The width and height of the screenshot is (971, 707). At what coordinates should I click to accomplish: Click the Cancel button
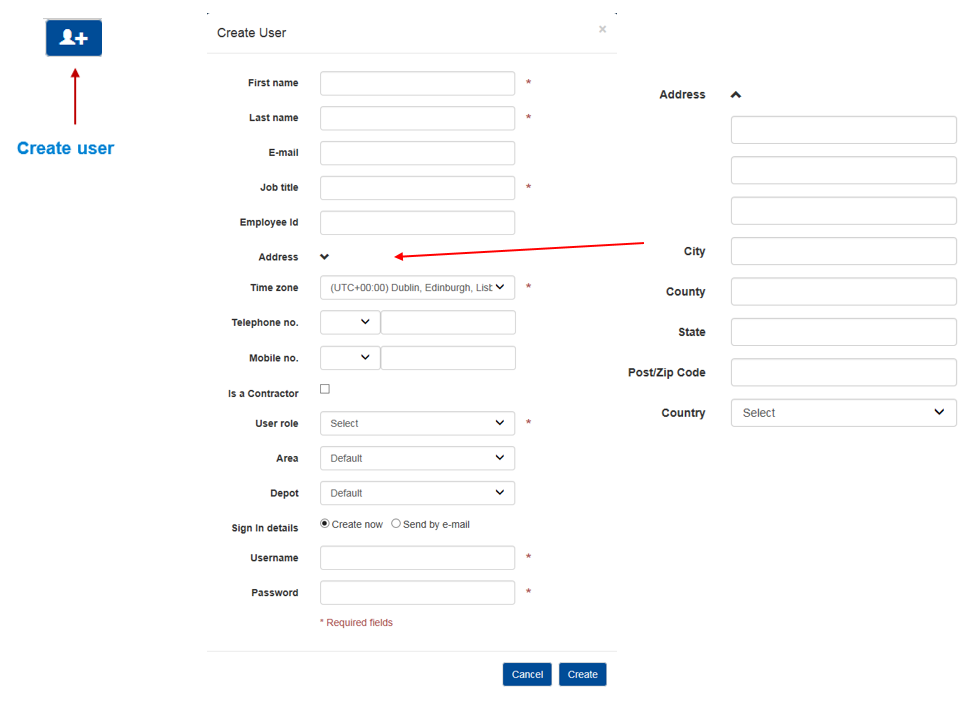(x=527, y=674)
